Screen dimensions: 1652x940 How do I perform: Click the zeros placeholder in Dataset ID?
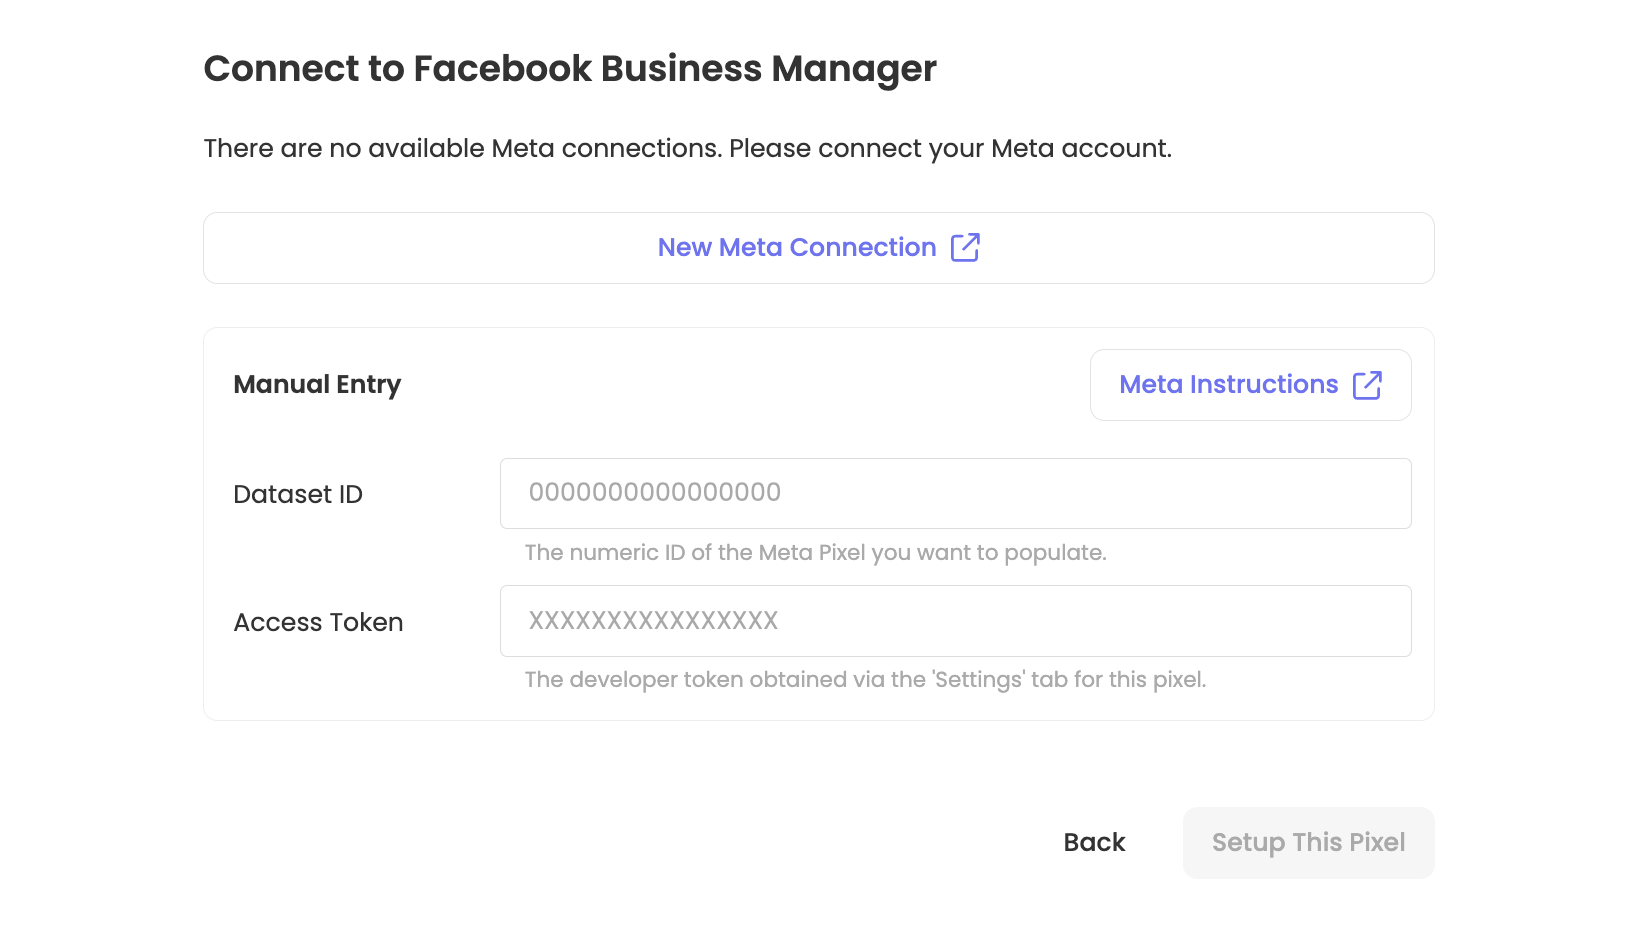coord(655,493)
